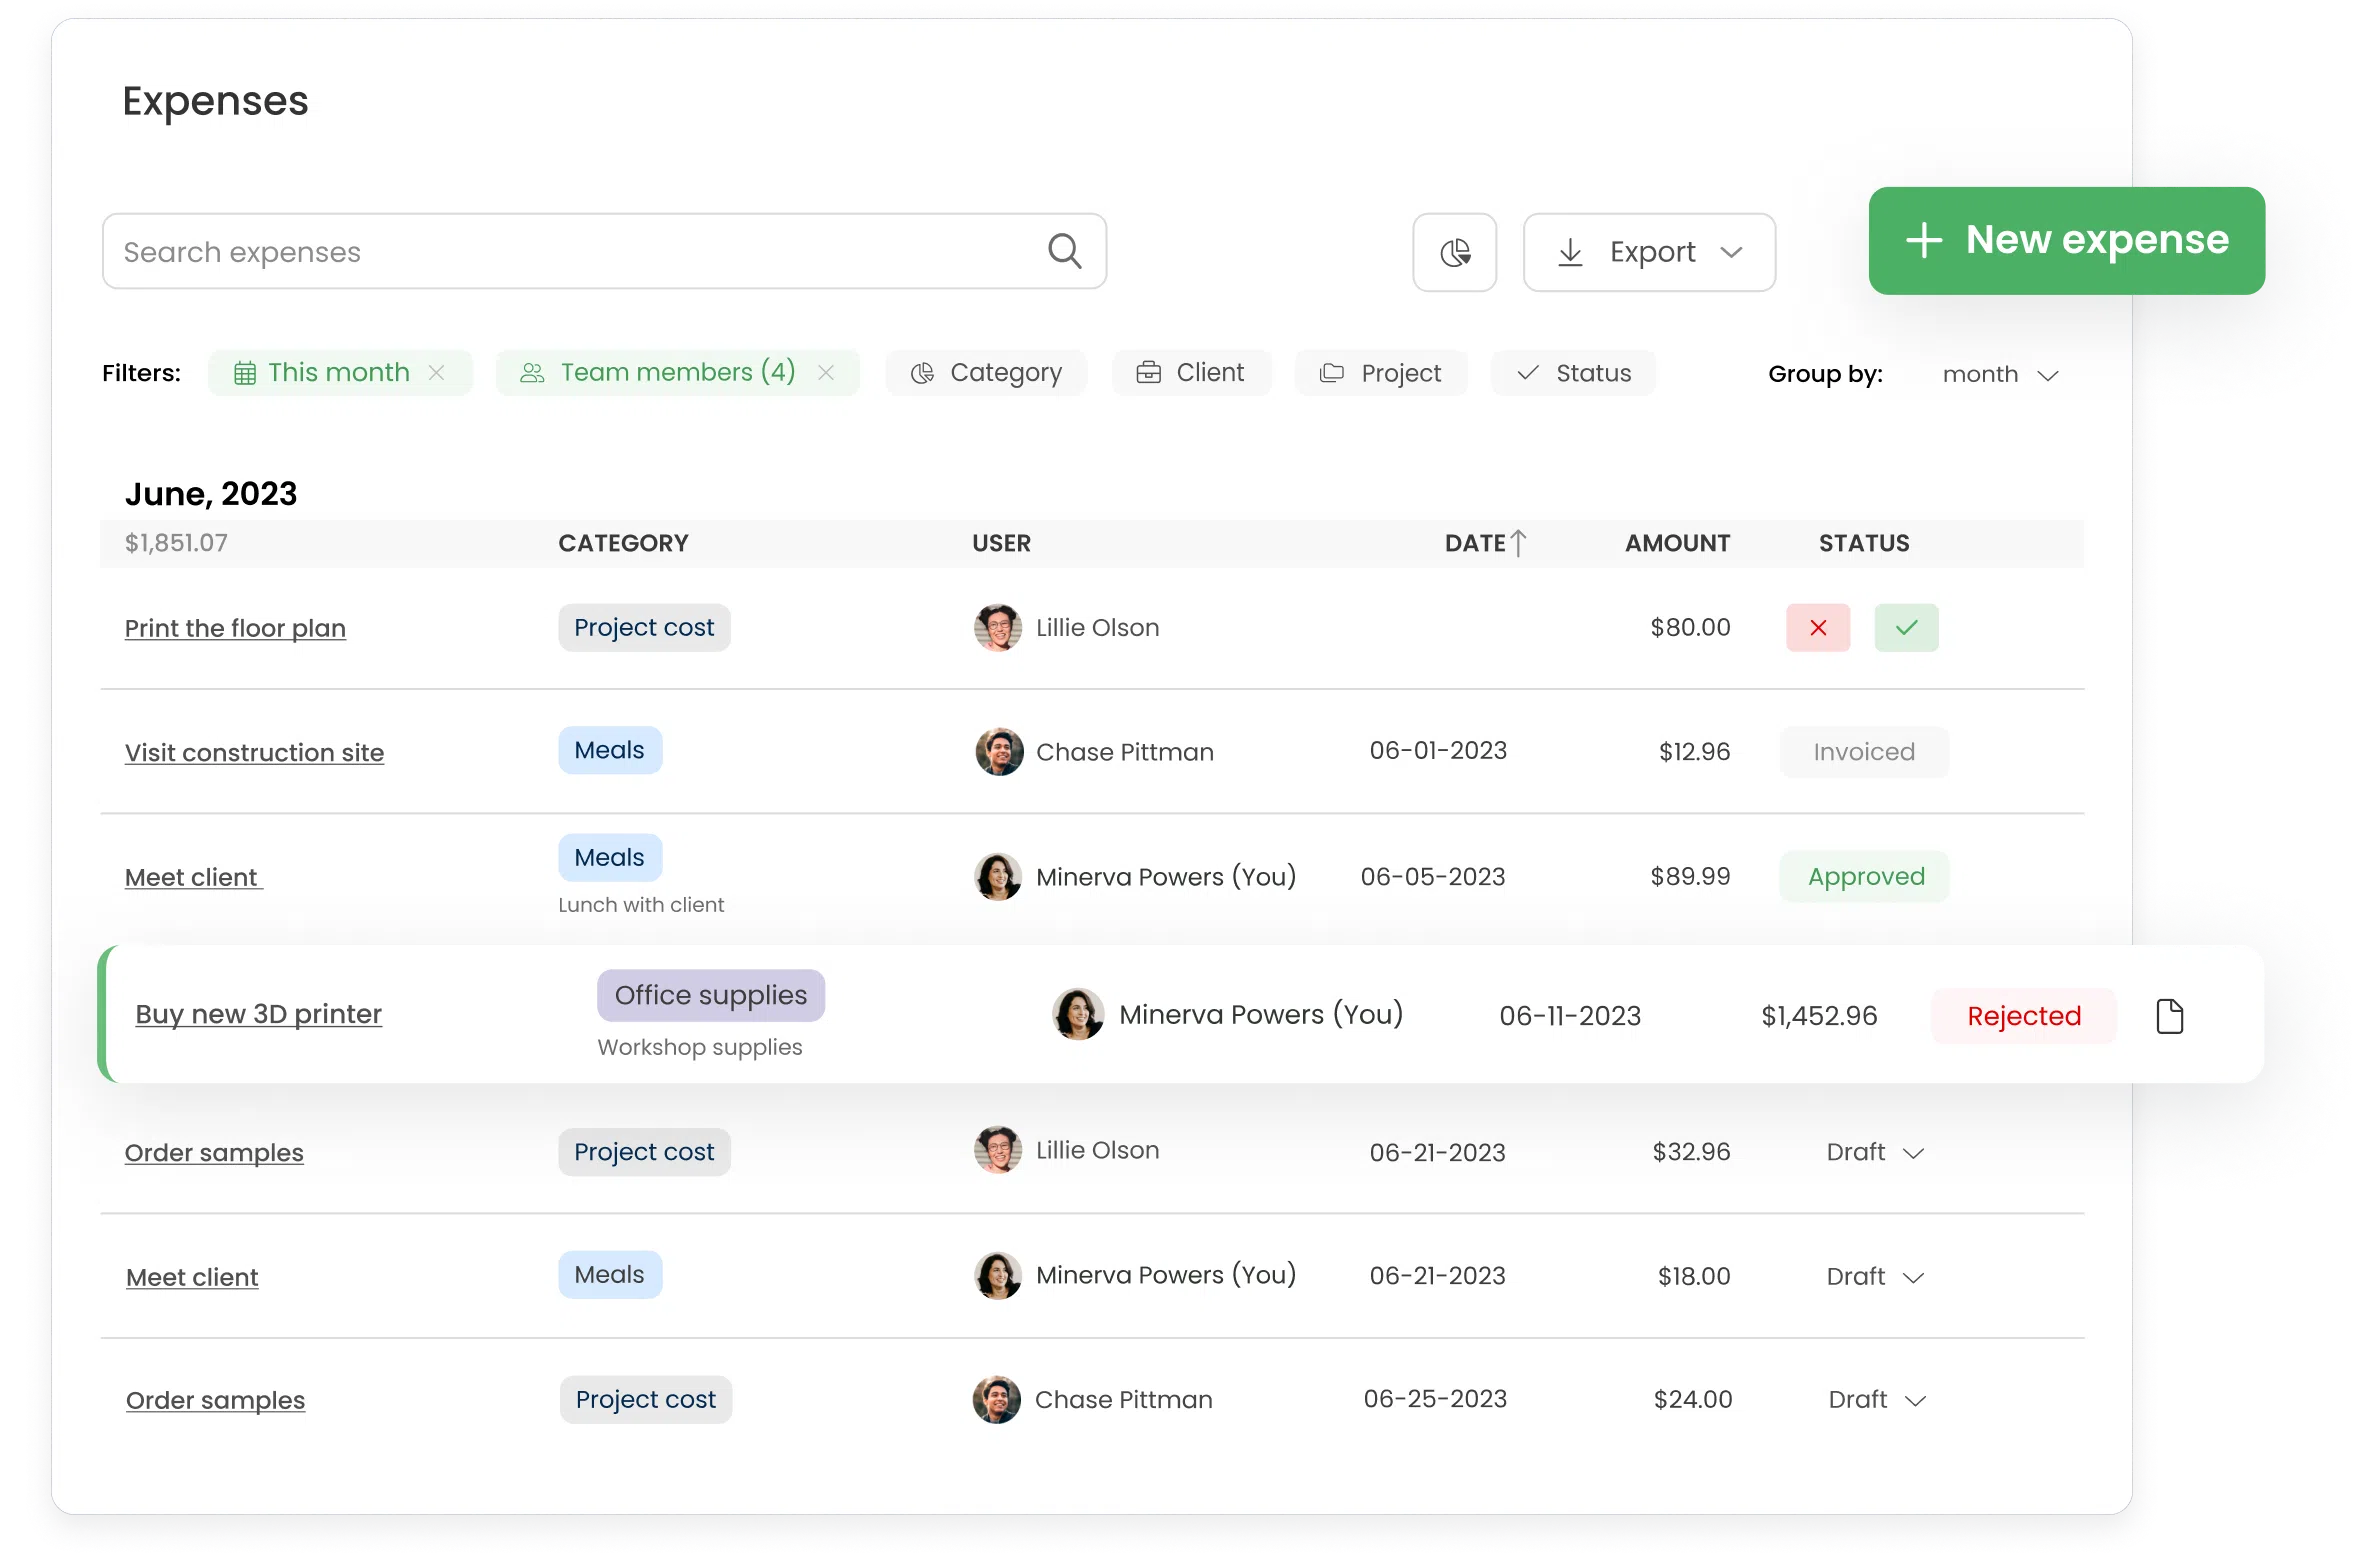This screenshot has height=1557, width=2361.
Task: Expand the Order samples draft dropdown
Action: click(1911, 1150)
